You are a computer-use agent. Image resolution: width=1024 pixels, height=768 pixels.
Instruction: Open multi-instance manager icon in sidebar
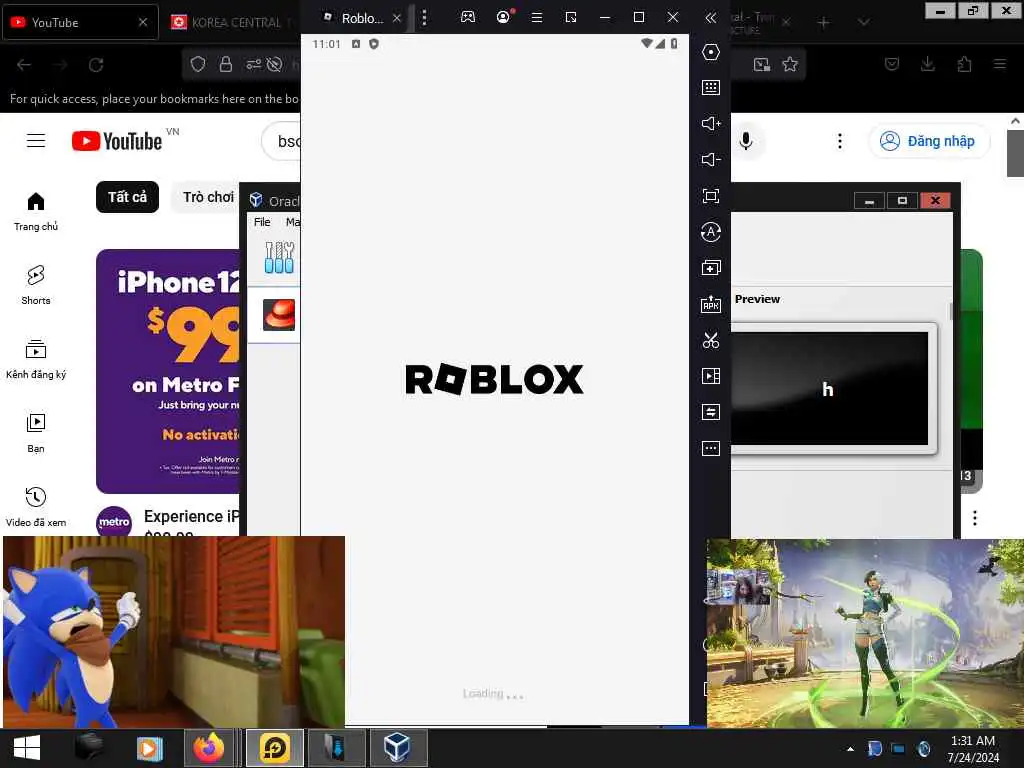tap(711, 268)
